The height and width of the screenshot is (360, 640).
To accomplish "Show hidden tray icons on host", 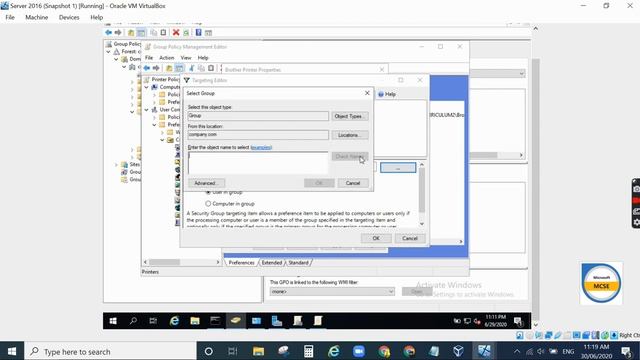I will pos(517,351).
